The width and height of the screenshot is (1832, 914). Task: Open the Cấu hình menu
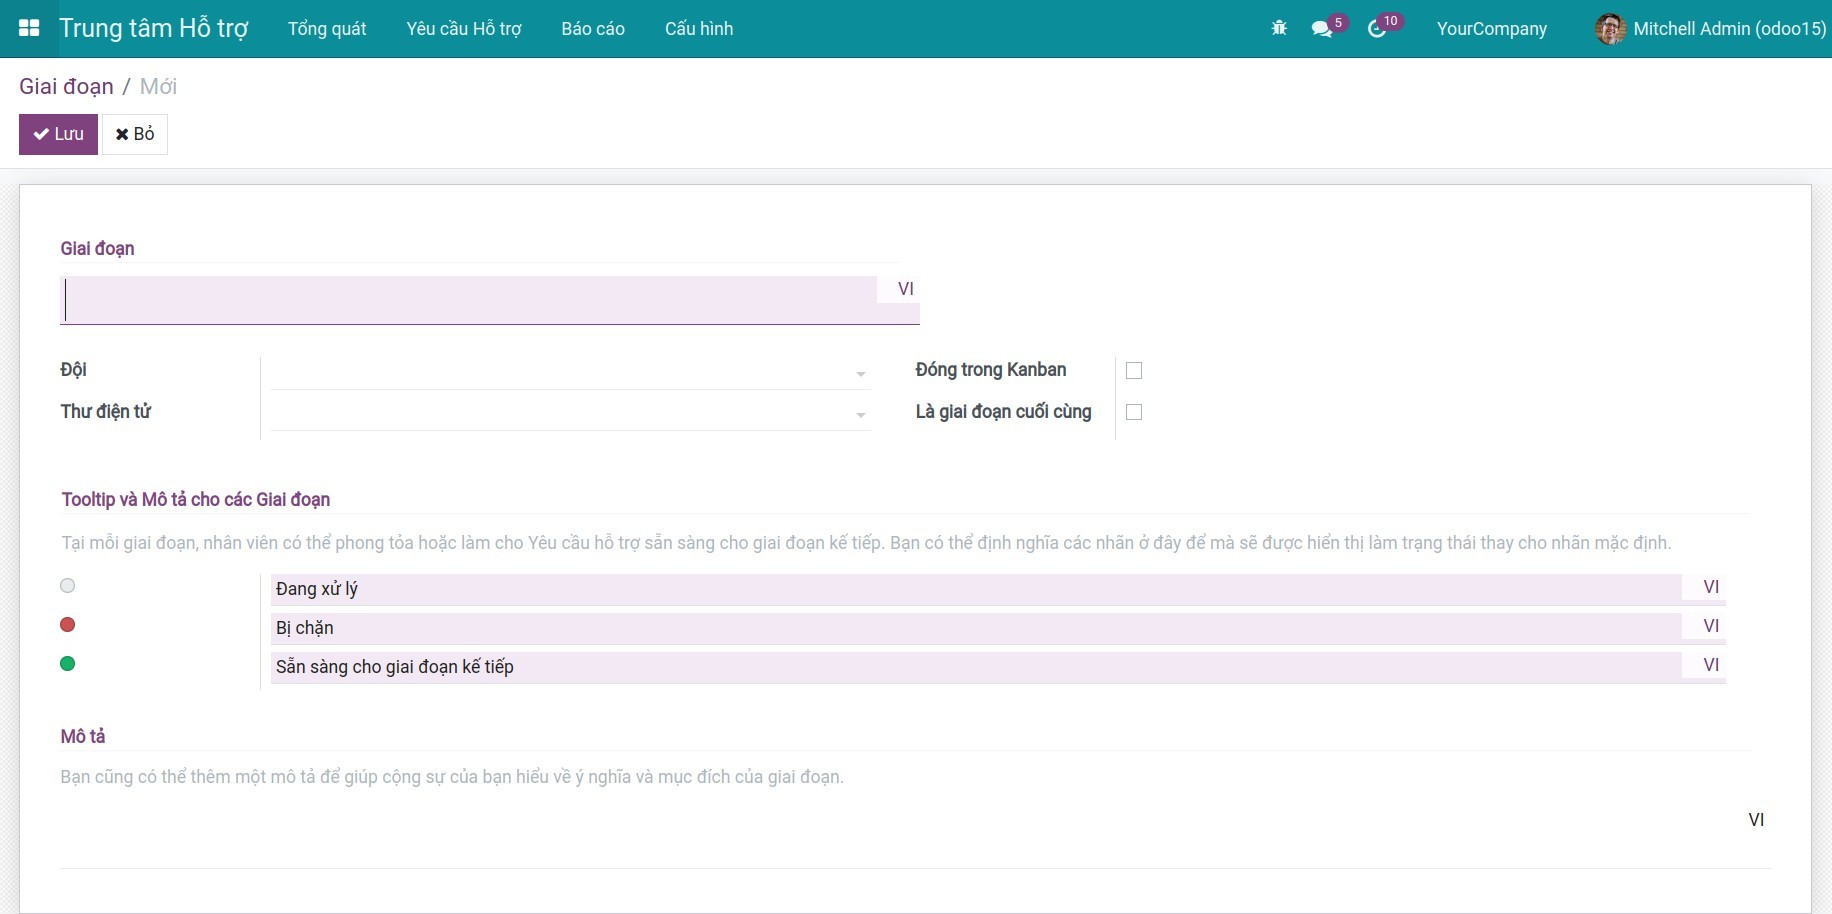(x=698, y=29)
